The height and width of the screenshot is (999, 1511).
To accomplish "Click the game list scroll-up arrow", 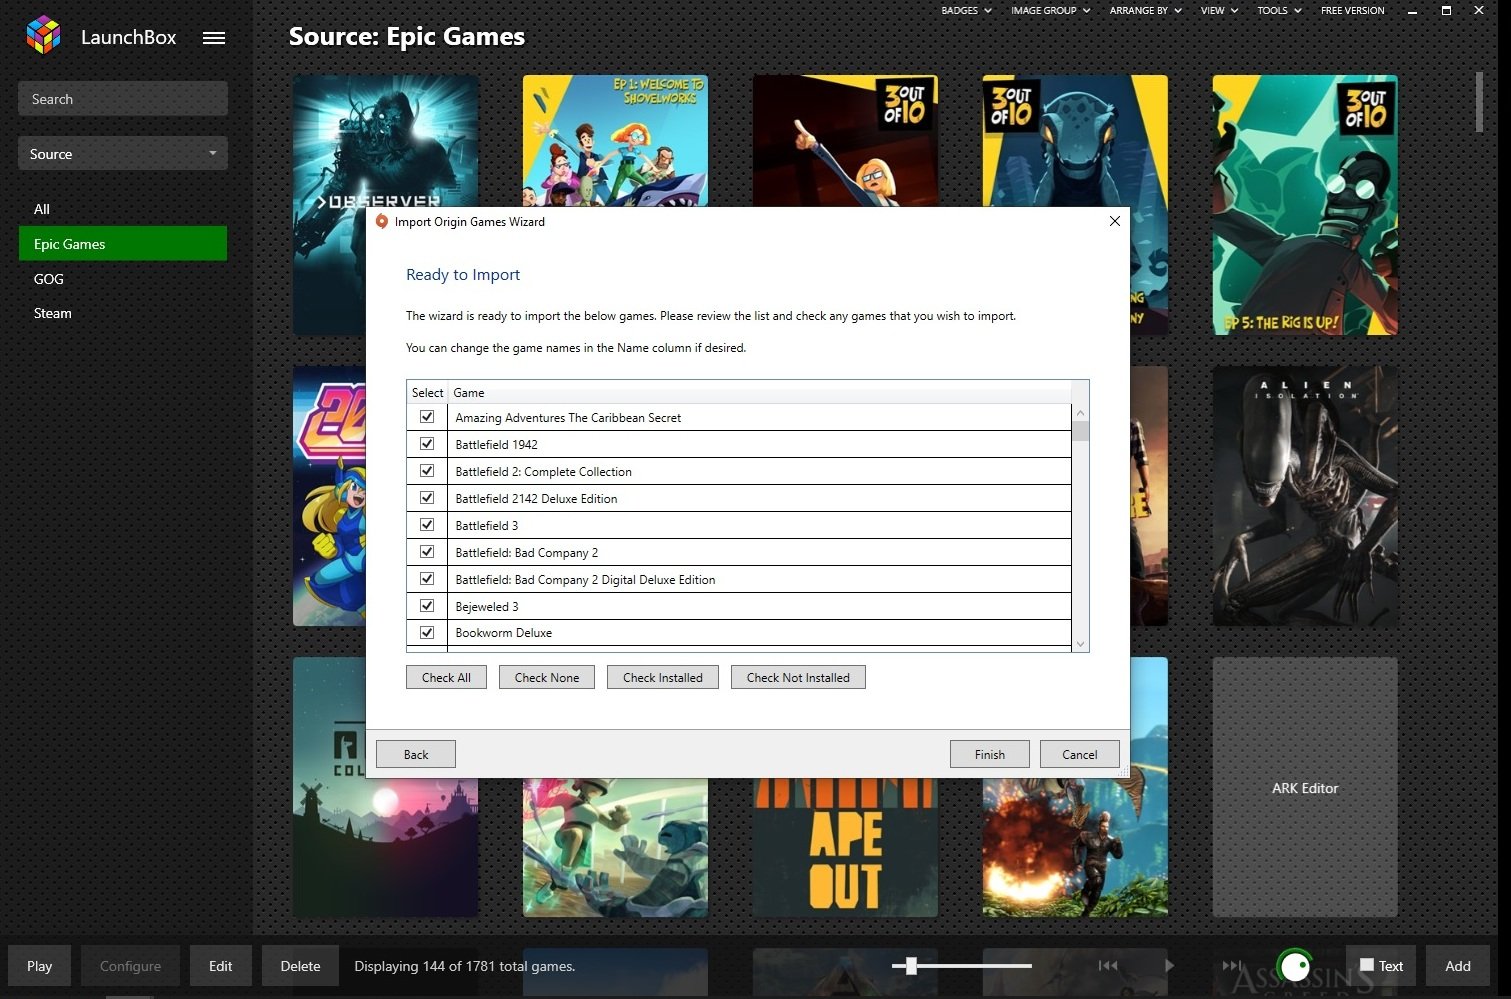I will pyautogui.click(x=1080, y=413).
